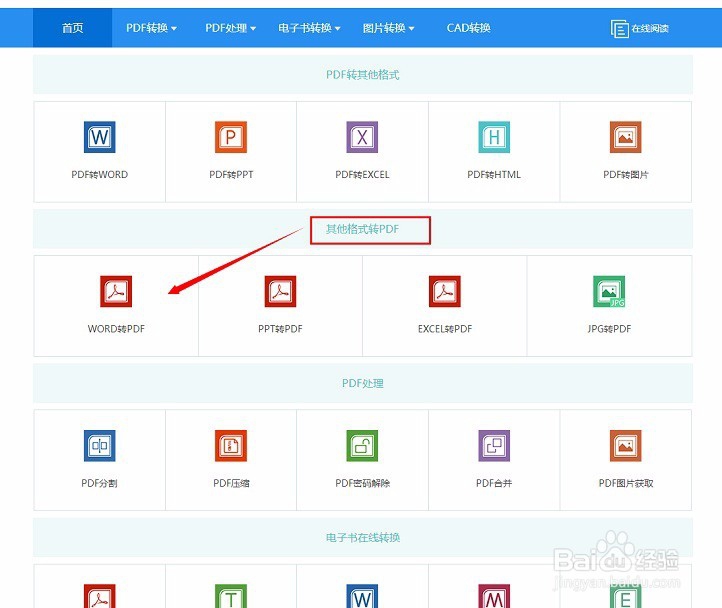Open the PDF转HTML teal icon
This screenshot has width=722, height=608.
coord(494,137)
